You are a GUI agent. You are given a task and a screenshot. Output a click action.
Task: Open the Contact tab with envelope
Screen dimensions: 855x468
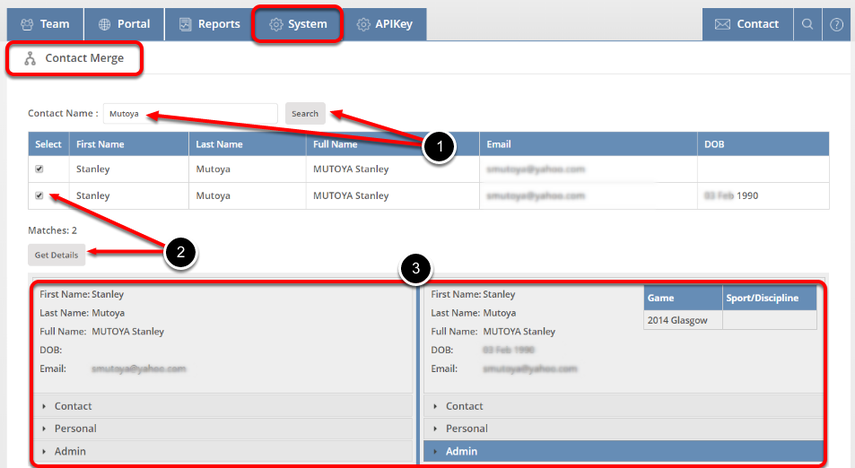(x=747, y=24)
